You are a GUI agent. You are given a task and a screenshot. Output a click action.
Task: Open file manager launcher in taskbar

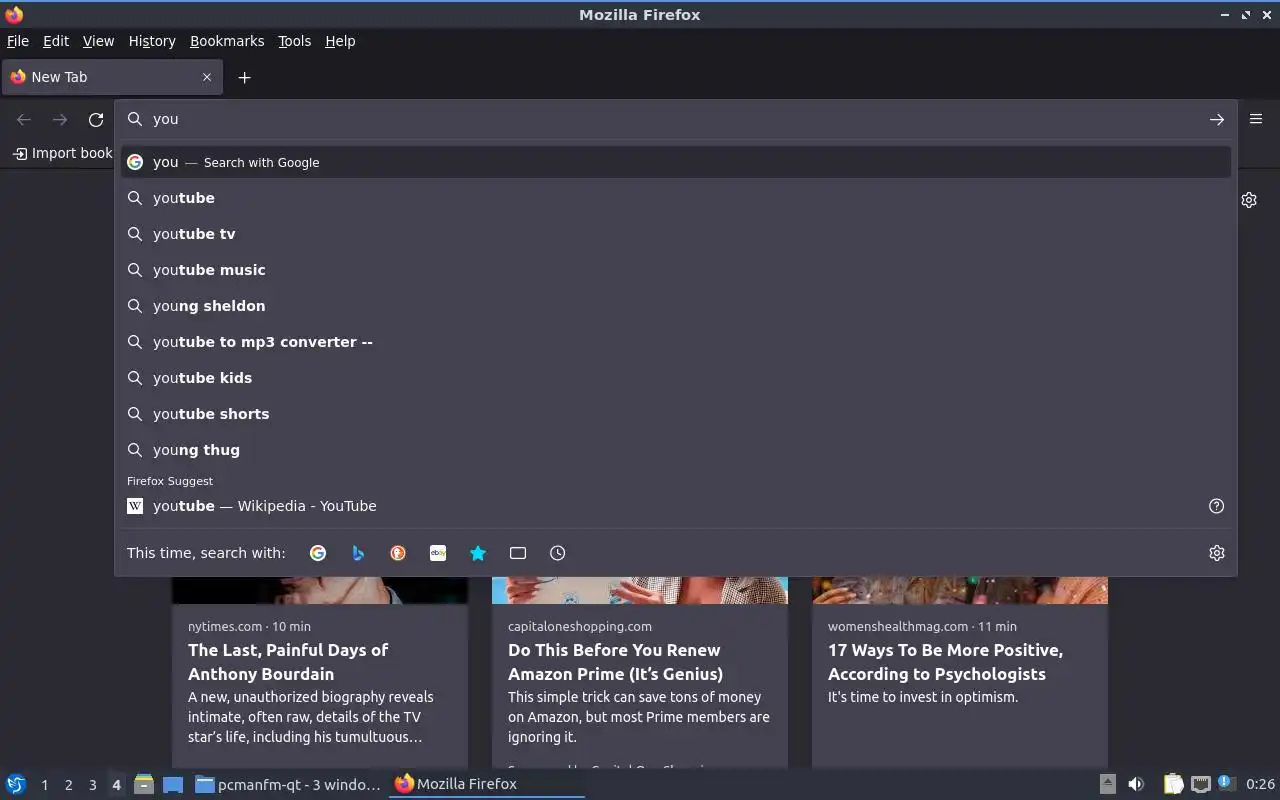pos(144,784)
